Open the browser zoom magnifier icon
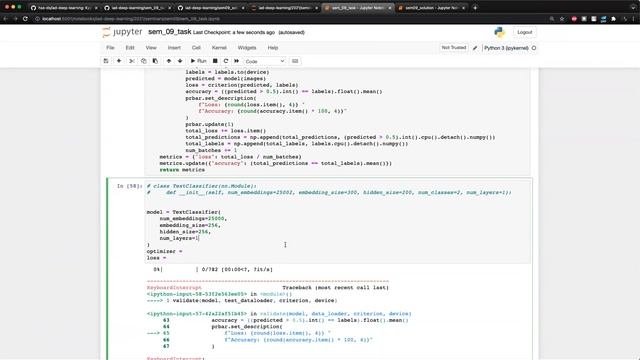The width and height of the screenshot is (640, 360). (552, 19)
